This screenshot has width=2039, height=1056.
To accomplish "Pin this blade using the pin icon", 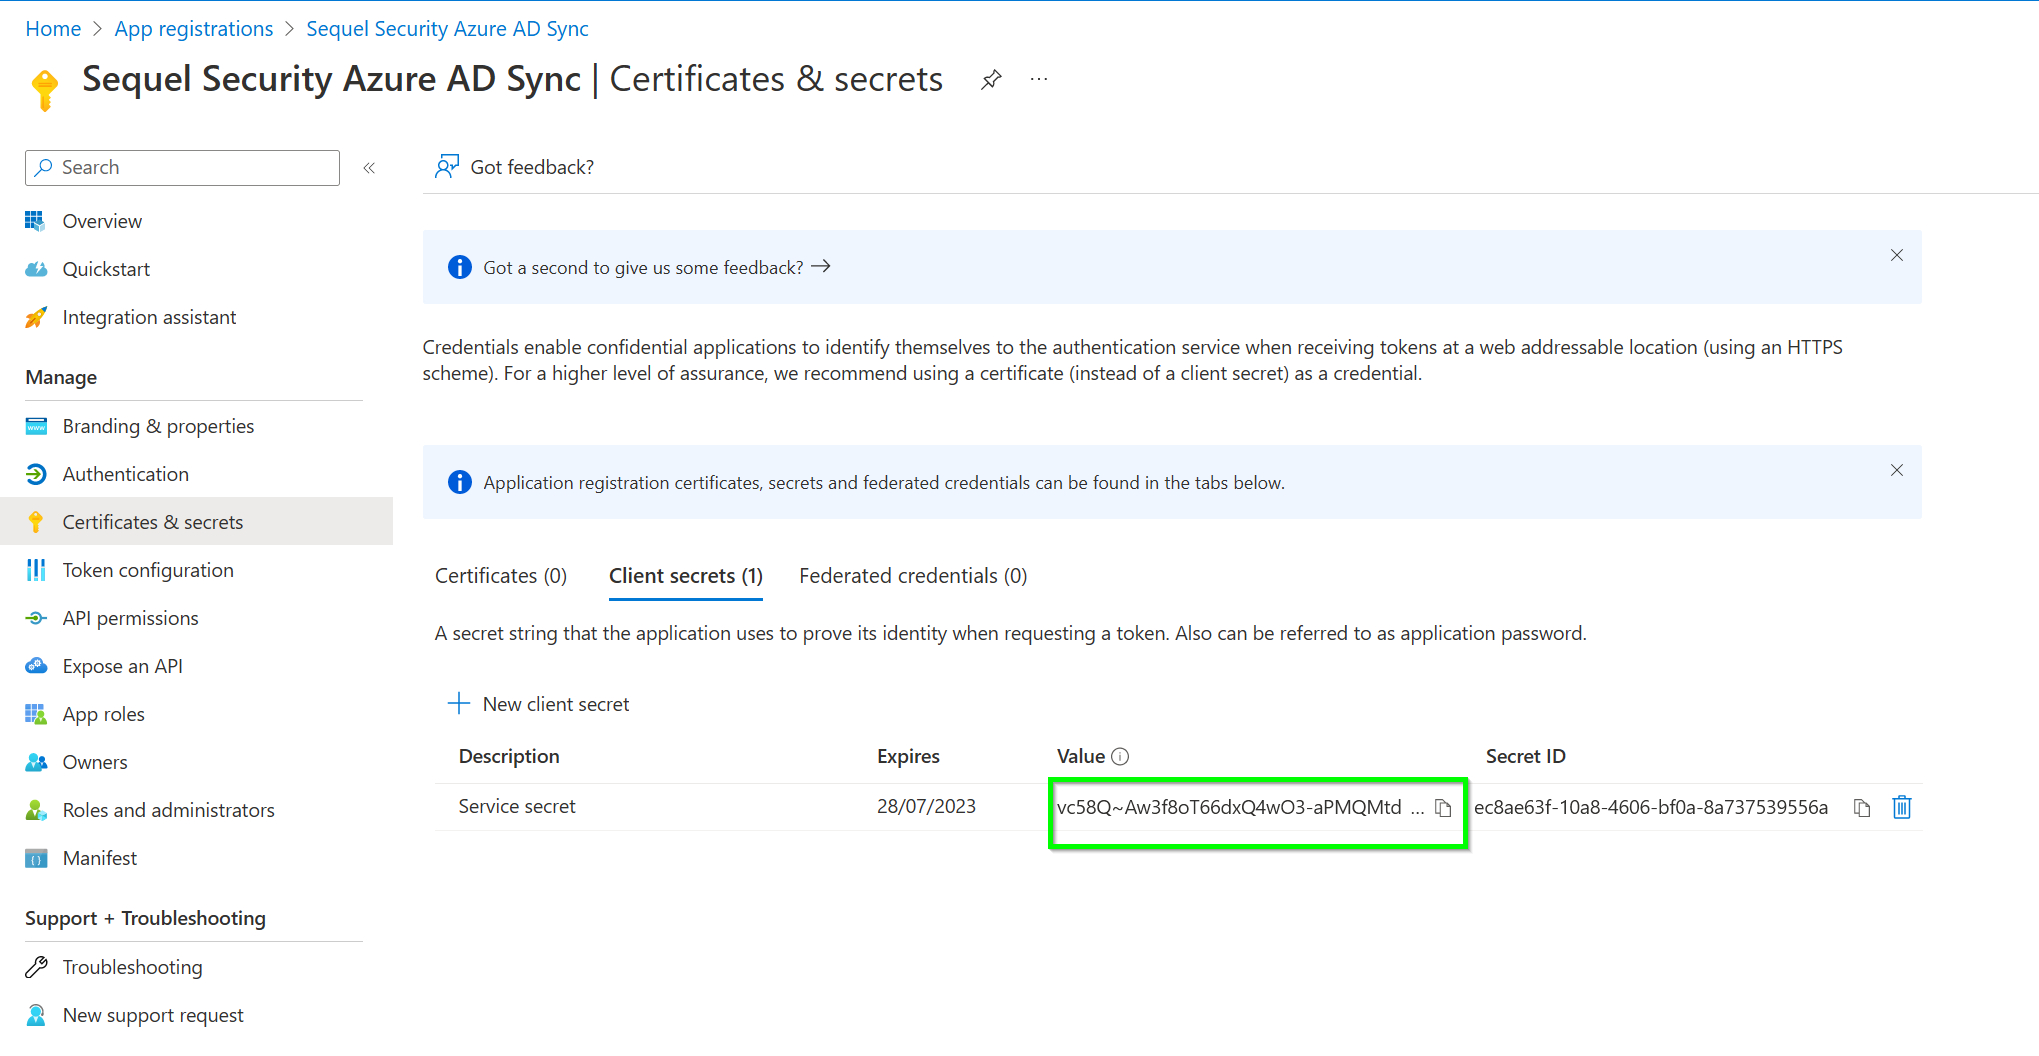I will tap(991, 79).
